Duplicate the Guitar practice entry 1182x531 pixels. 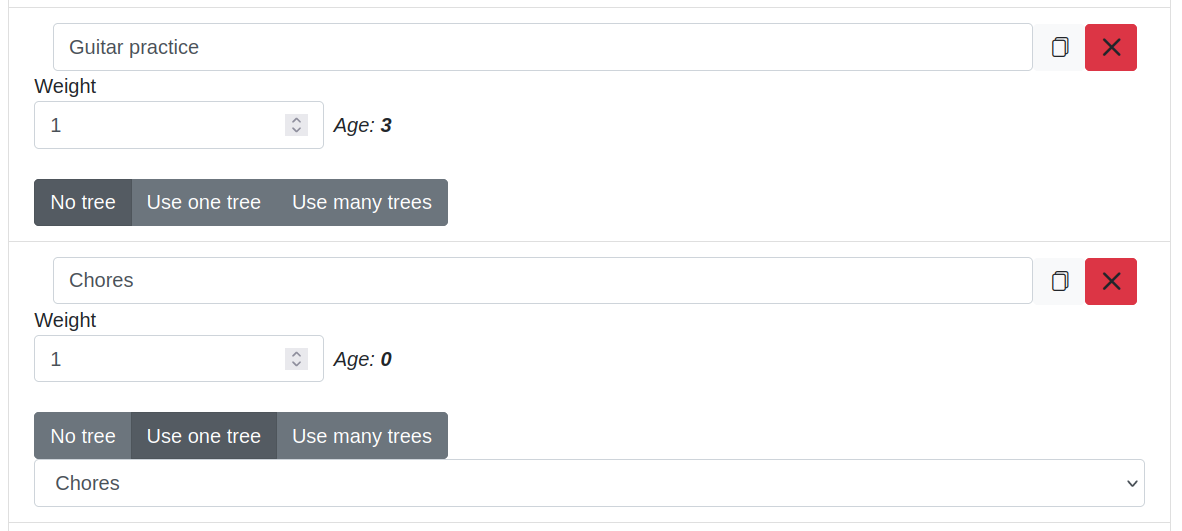[x=1059, y=47]
